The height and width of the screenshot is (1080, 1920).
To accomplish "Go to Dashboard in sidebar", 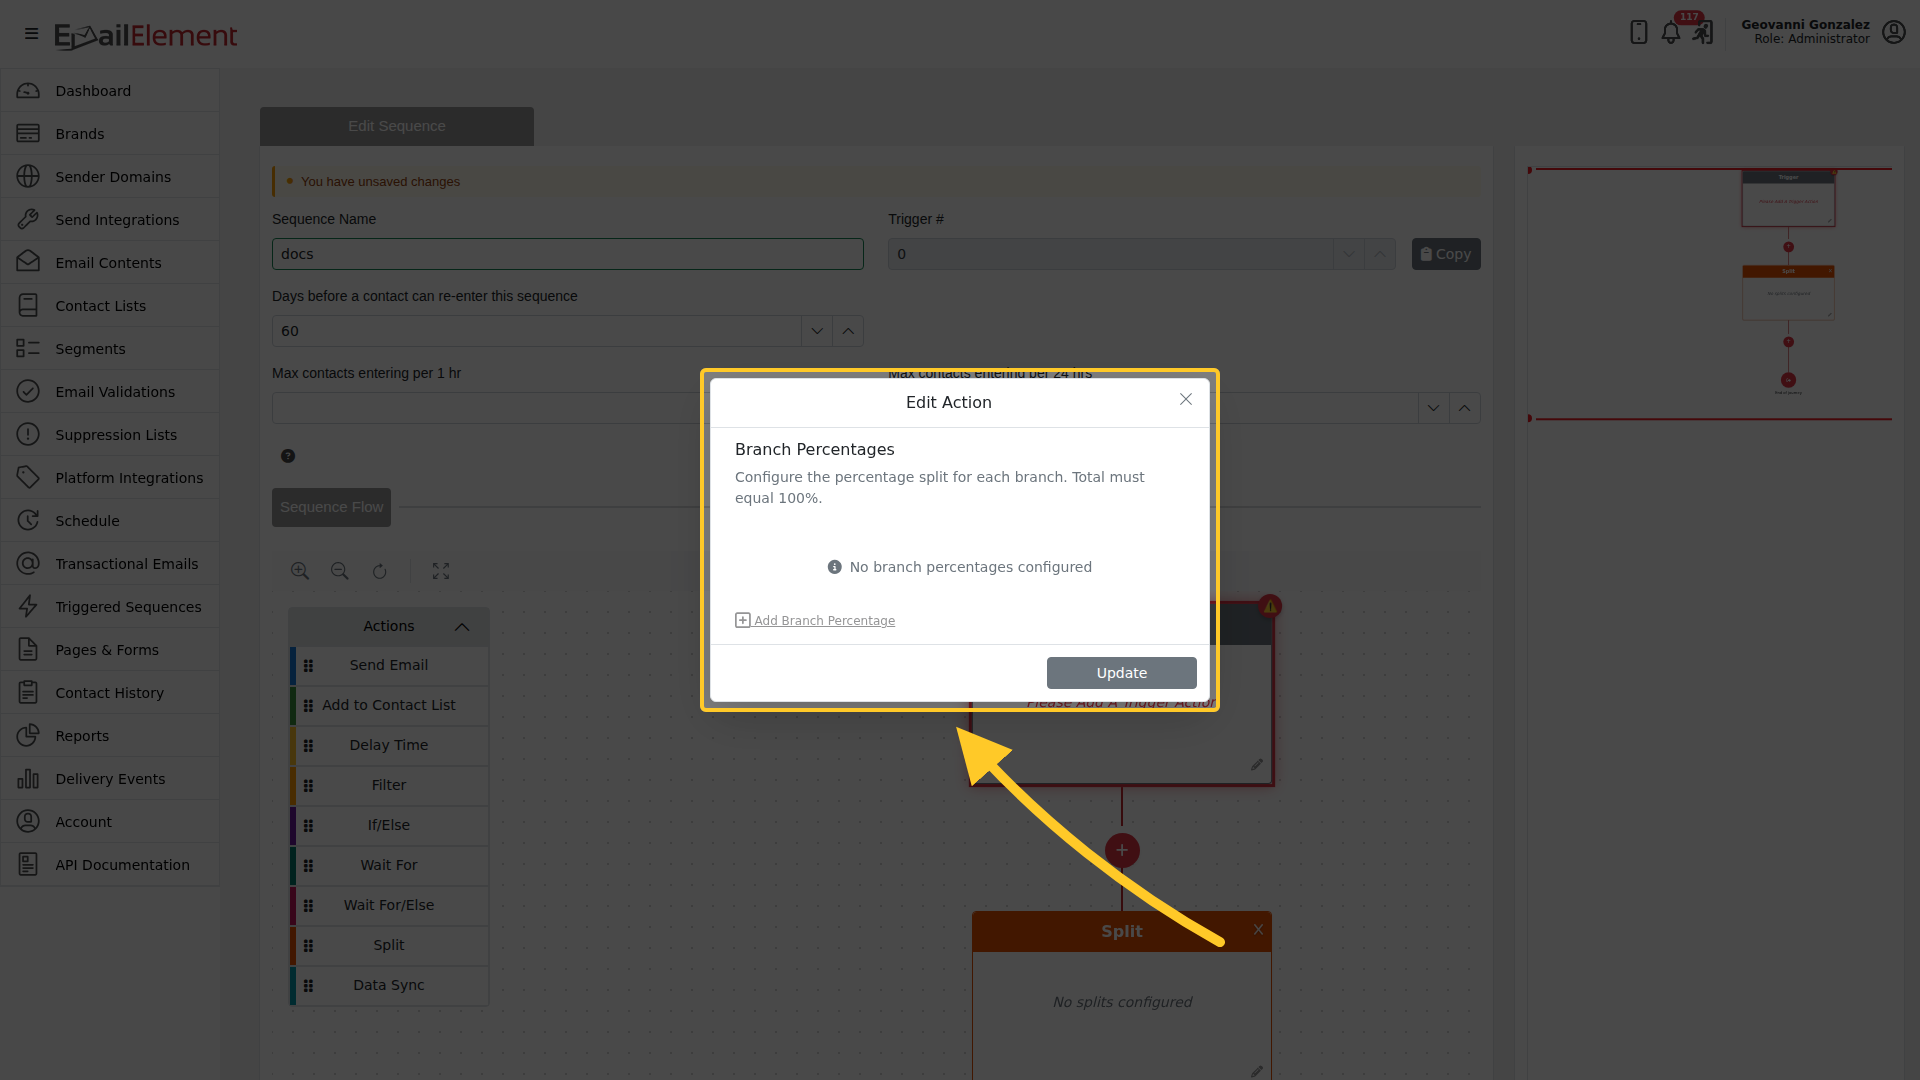I will [x=110, y=91].
